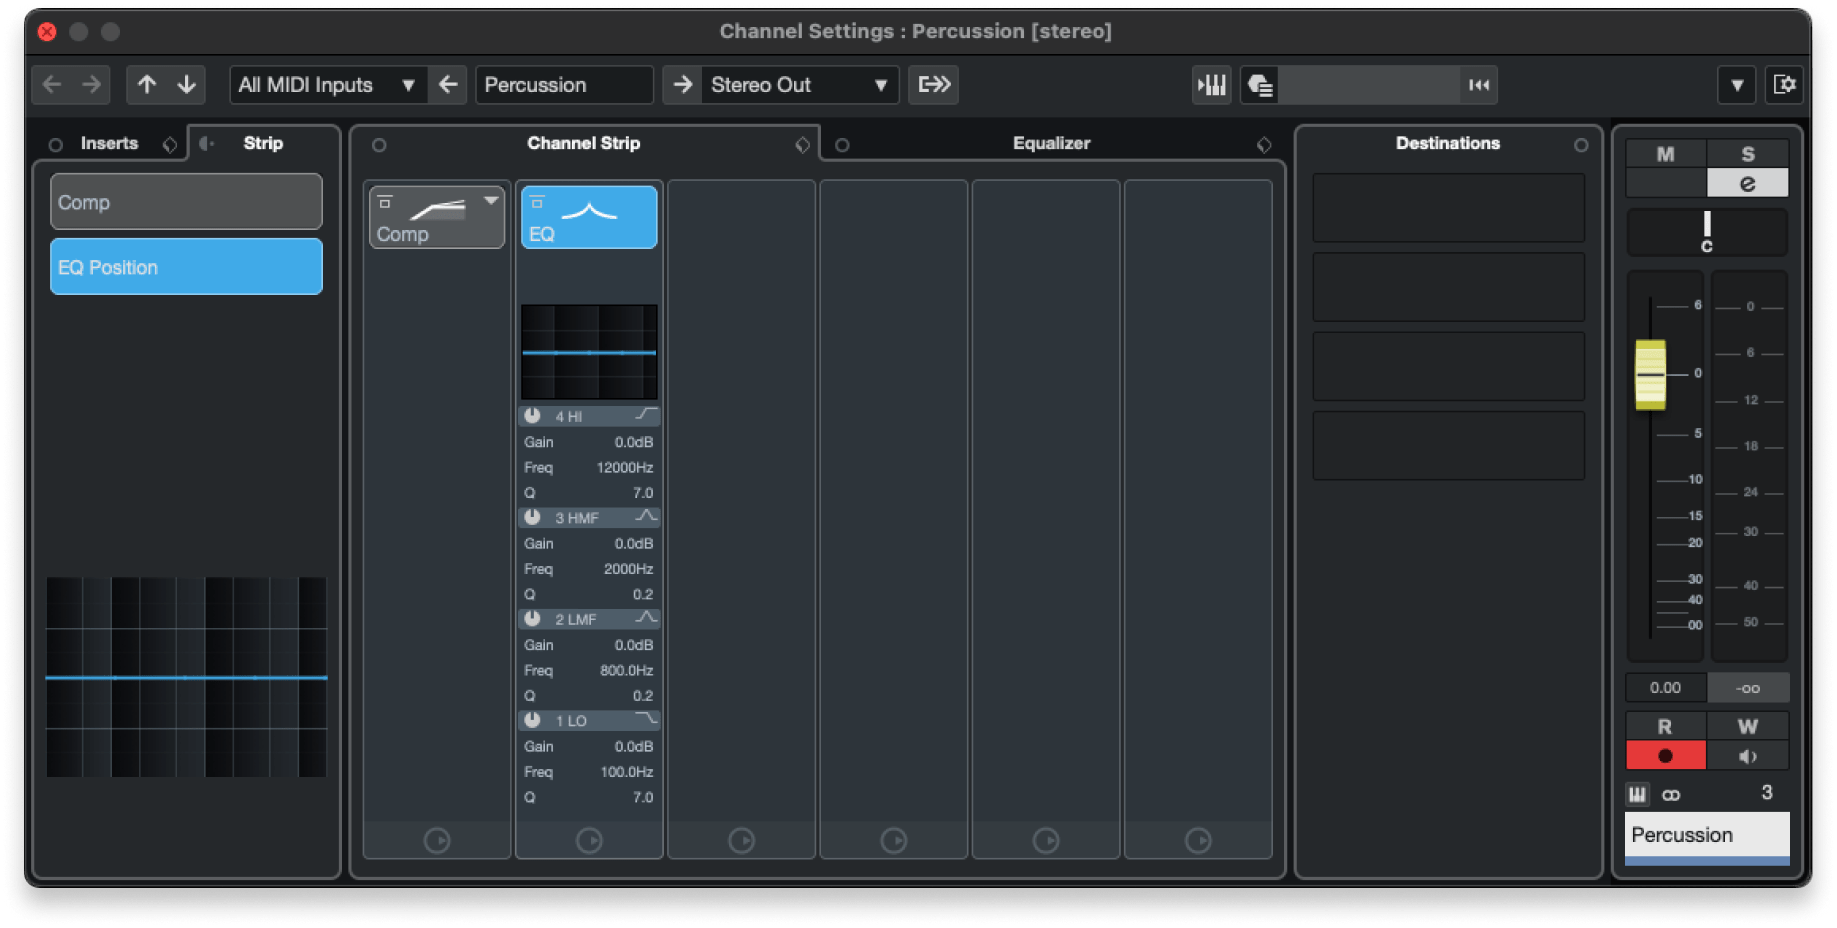Click the EQ curve thumbnail in Inserts panel

click(x=186, y=677)
